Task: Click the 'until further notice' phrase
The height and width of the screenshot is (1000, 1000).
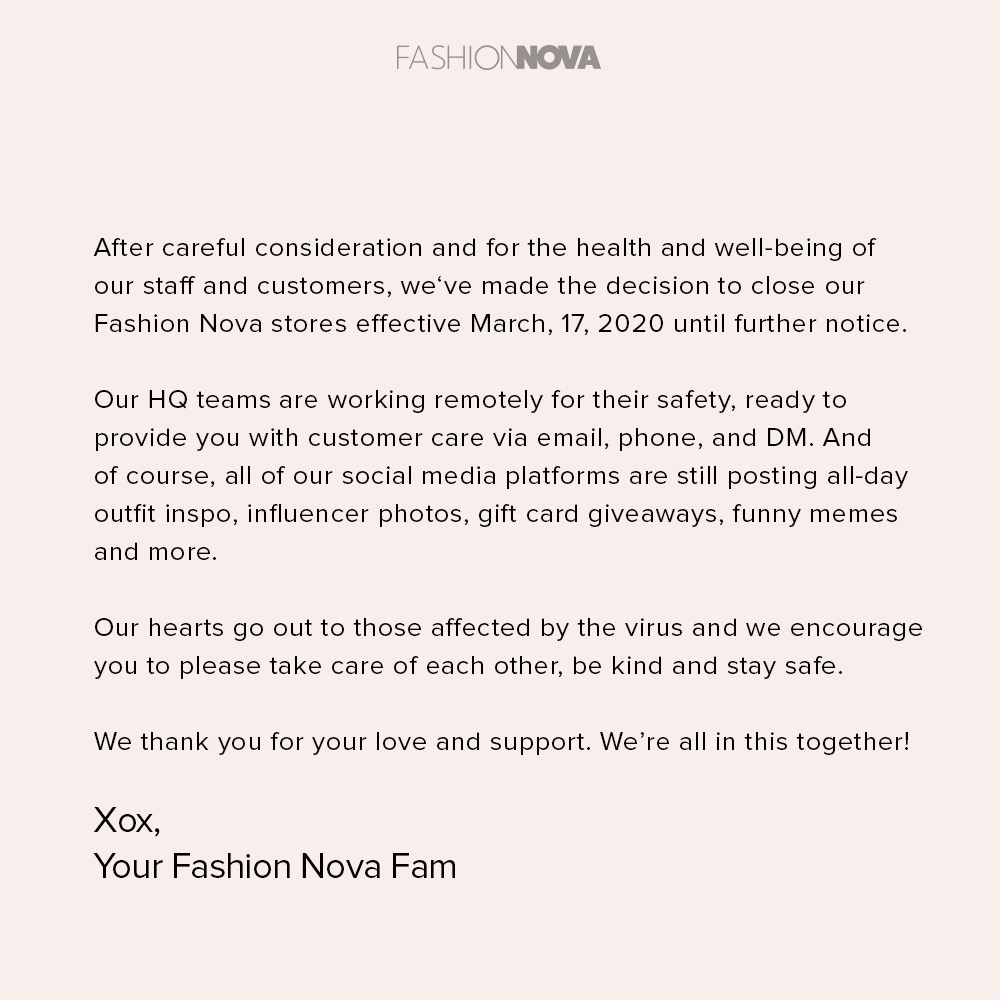Action: click(x=790, y=324)
